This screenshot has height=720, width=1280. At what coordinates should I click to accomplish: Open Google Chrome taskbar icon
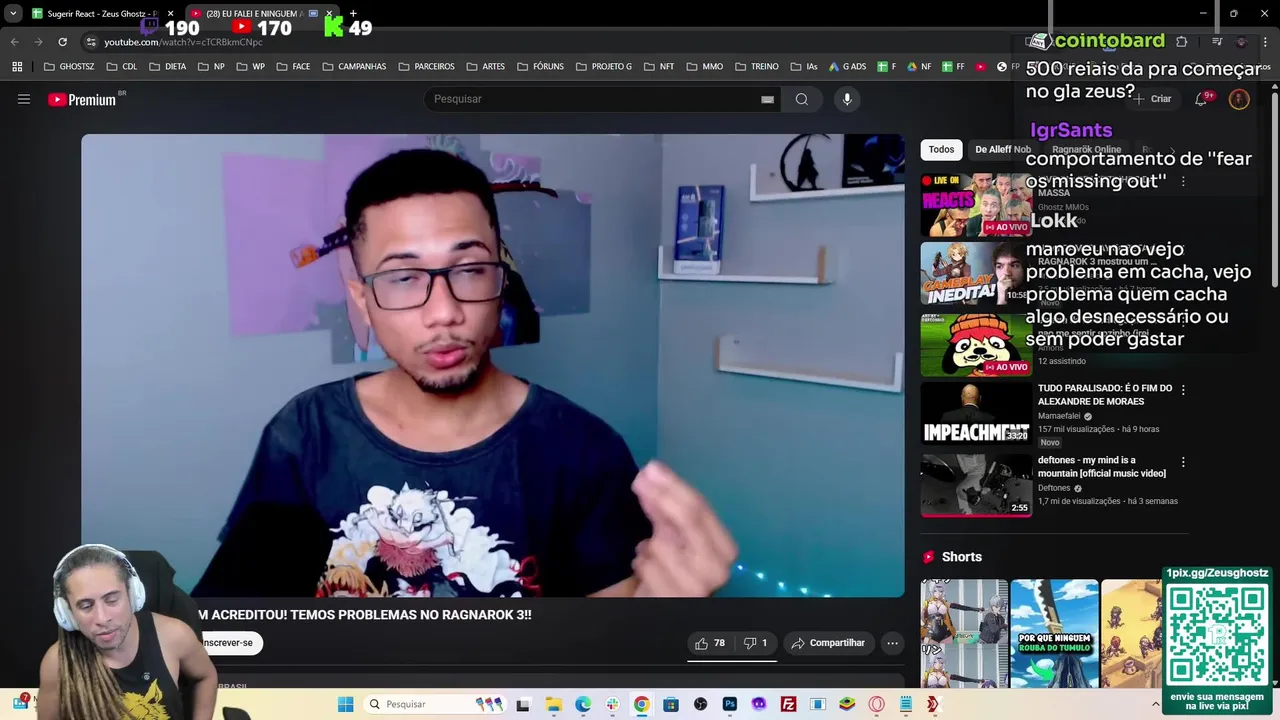tap(641, 704)
